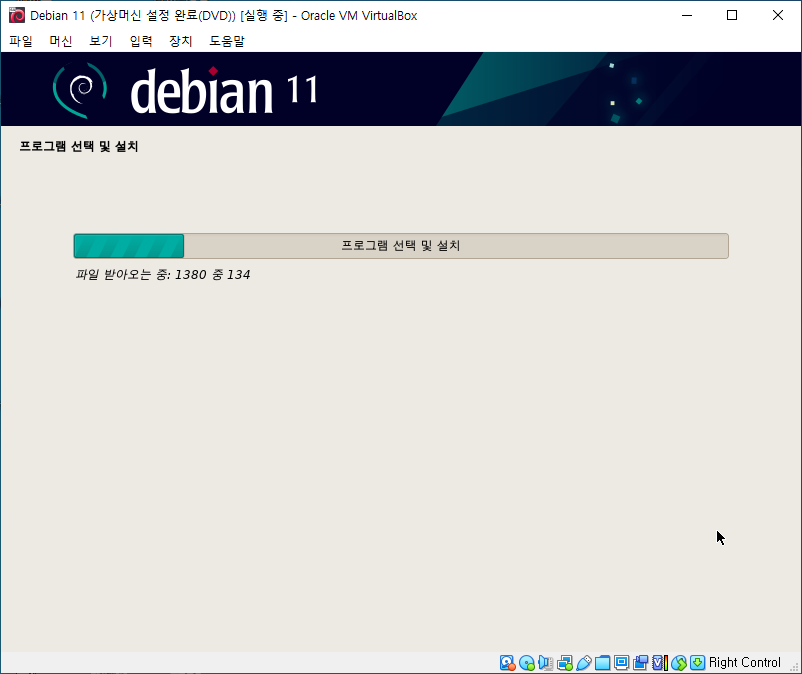Image resolution: width=802 pixels, height=674 pixels.
Task: Open the 장치 menu
Action: (x=181, y=41)
